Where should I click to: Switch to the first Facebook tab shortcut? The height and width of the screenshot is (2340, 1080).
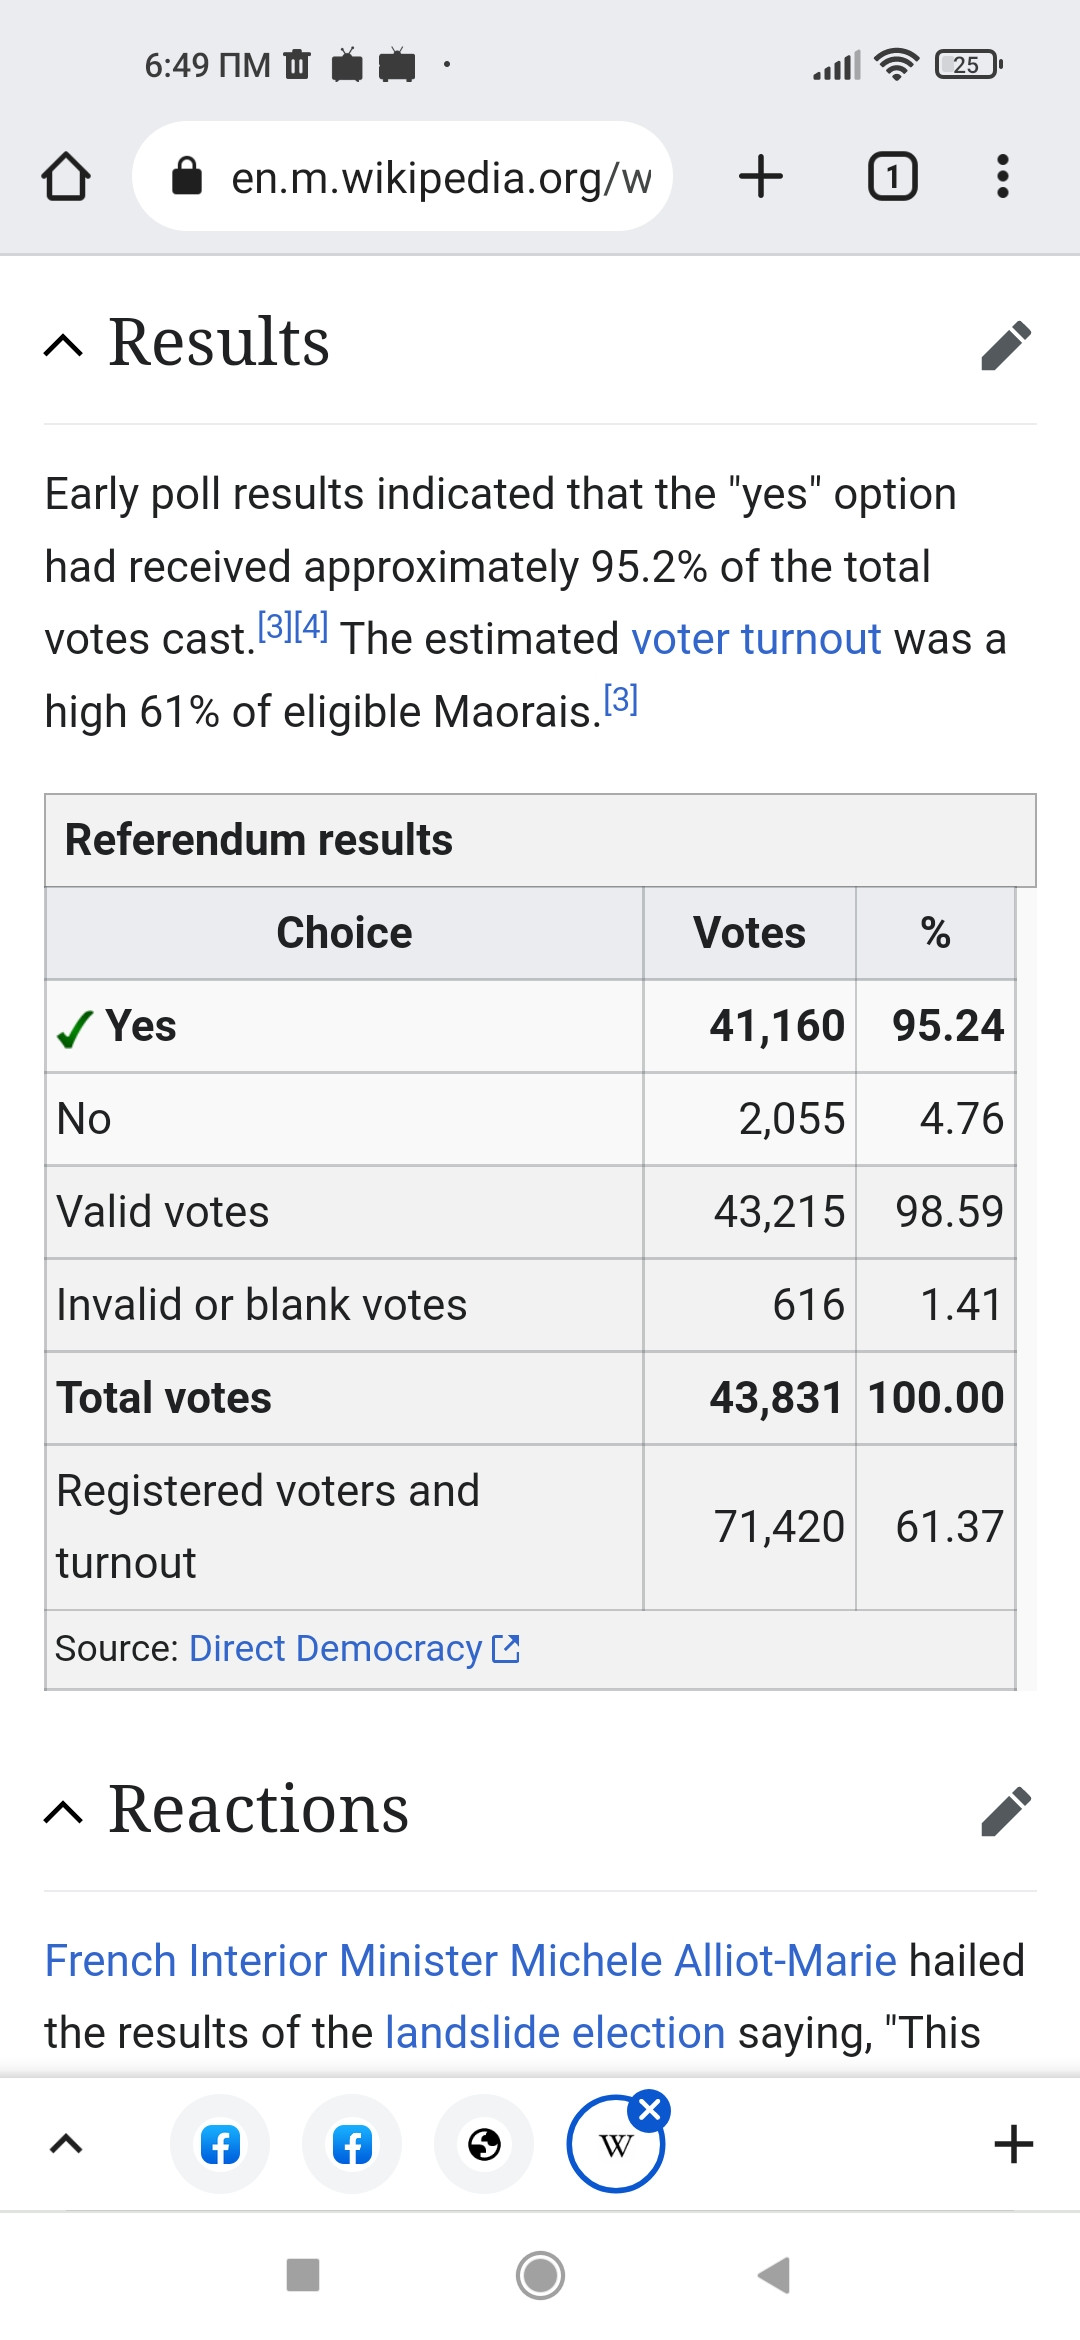click(220, 2144)
